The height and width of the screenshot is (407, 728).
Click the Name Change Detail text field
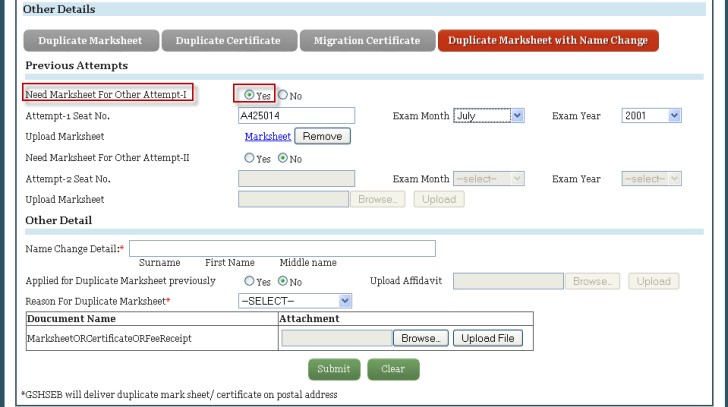click(x=282, y=248)
